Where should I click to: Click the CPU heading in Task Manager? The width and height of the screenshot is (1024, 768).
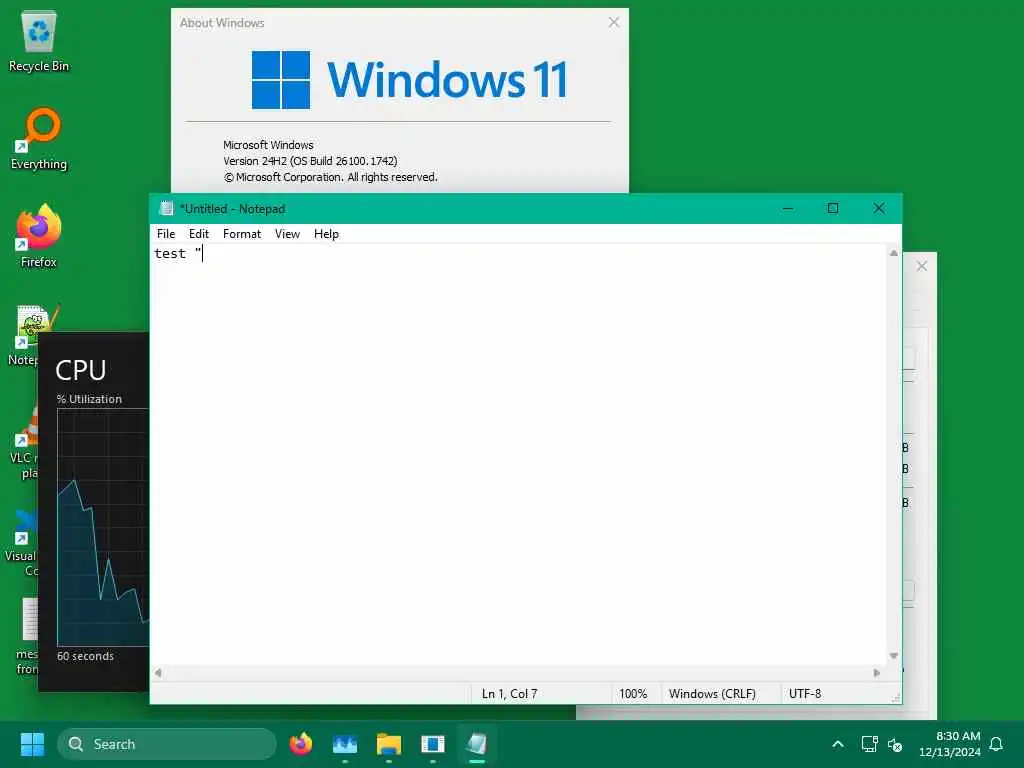[x=80, y=370]
